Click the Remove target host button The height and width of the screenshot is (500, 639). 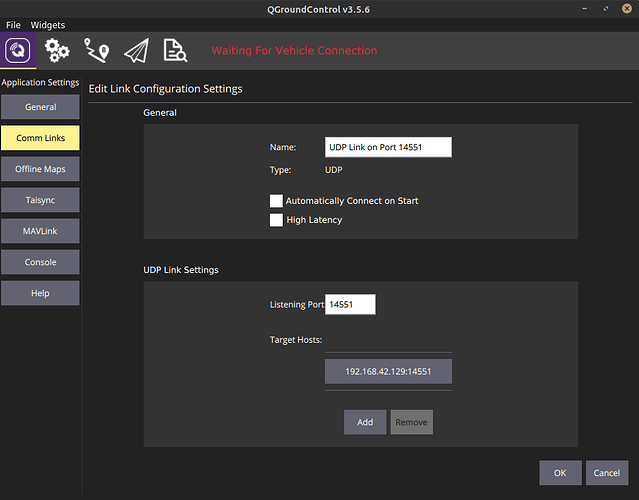click(x=412, y=422)
